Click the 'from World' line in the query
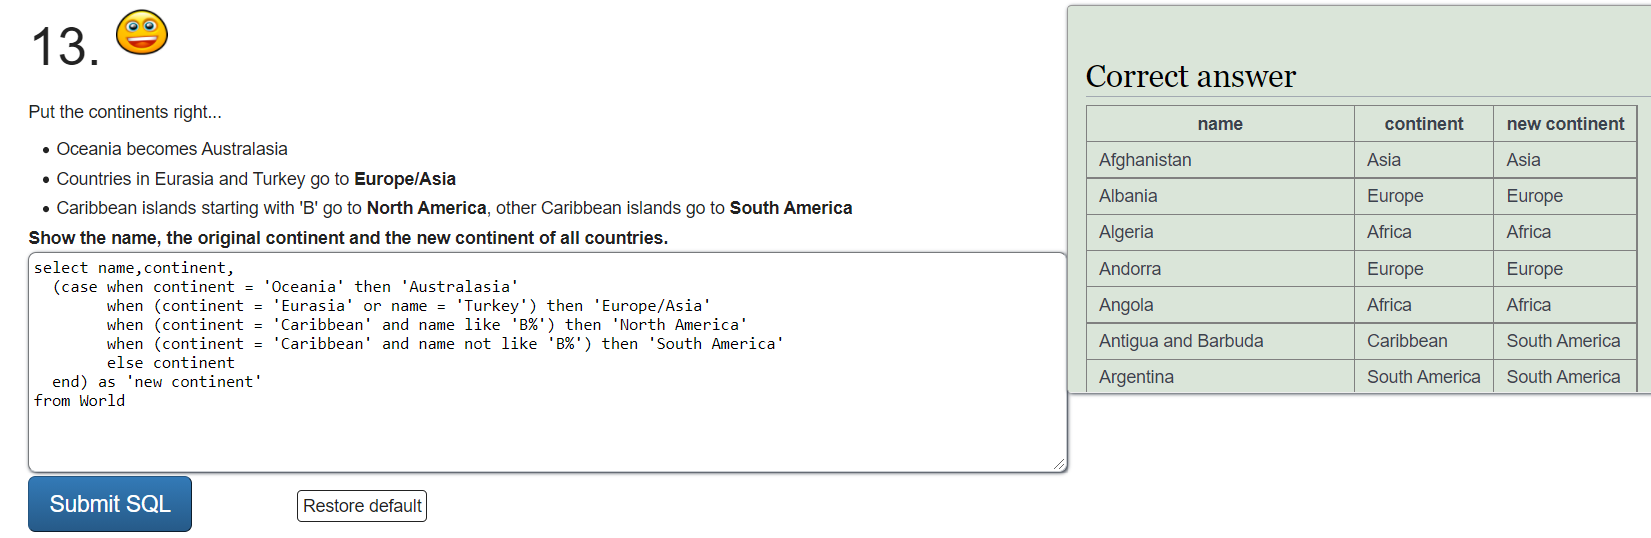 79,401
